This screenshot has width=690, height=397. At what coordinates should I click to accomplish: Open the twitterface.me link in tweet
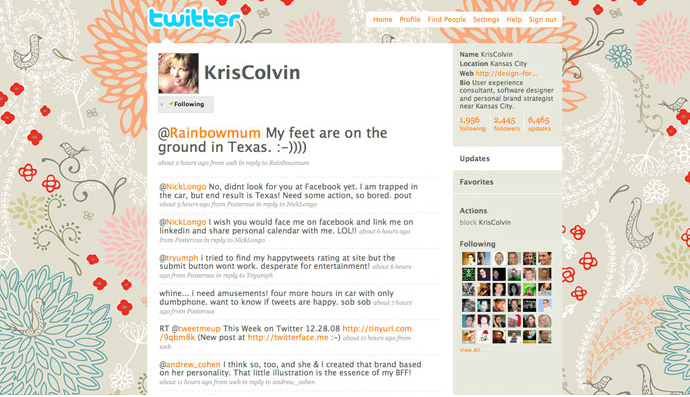[288, 337]
